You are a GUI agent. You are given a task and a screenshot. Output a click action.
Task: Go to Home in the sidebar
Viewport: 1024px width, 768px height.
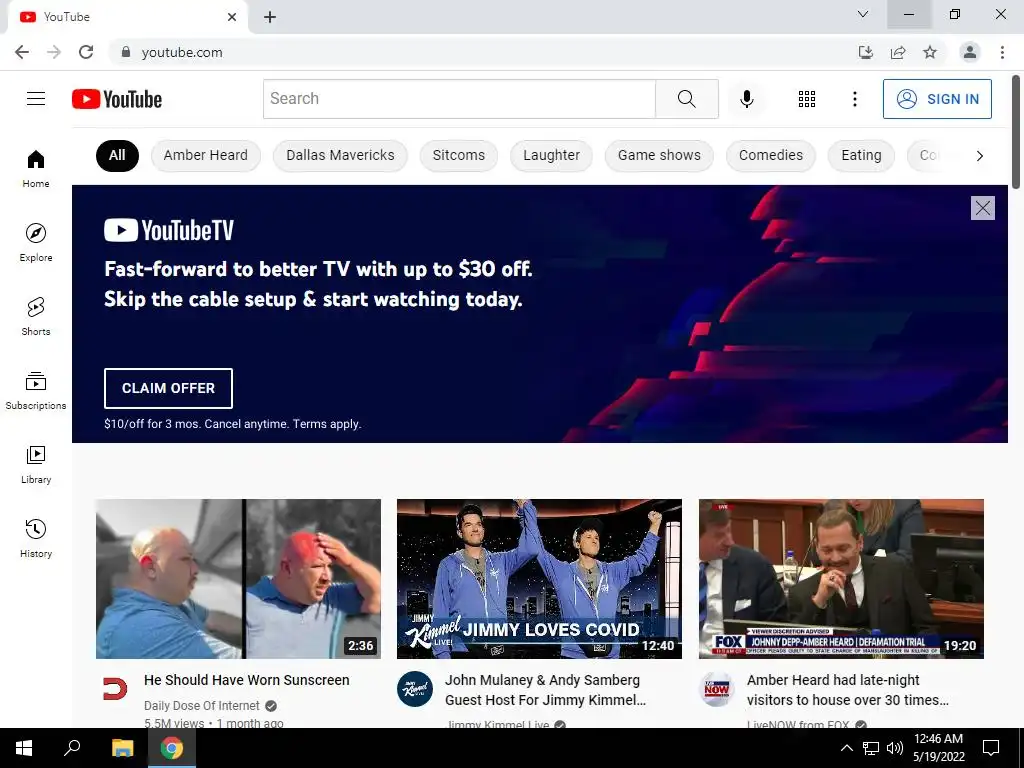36,168
